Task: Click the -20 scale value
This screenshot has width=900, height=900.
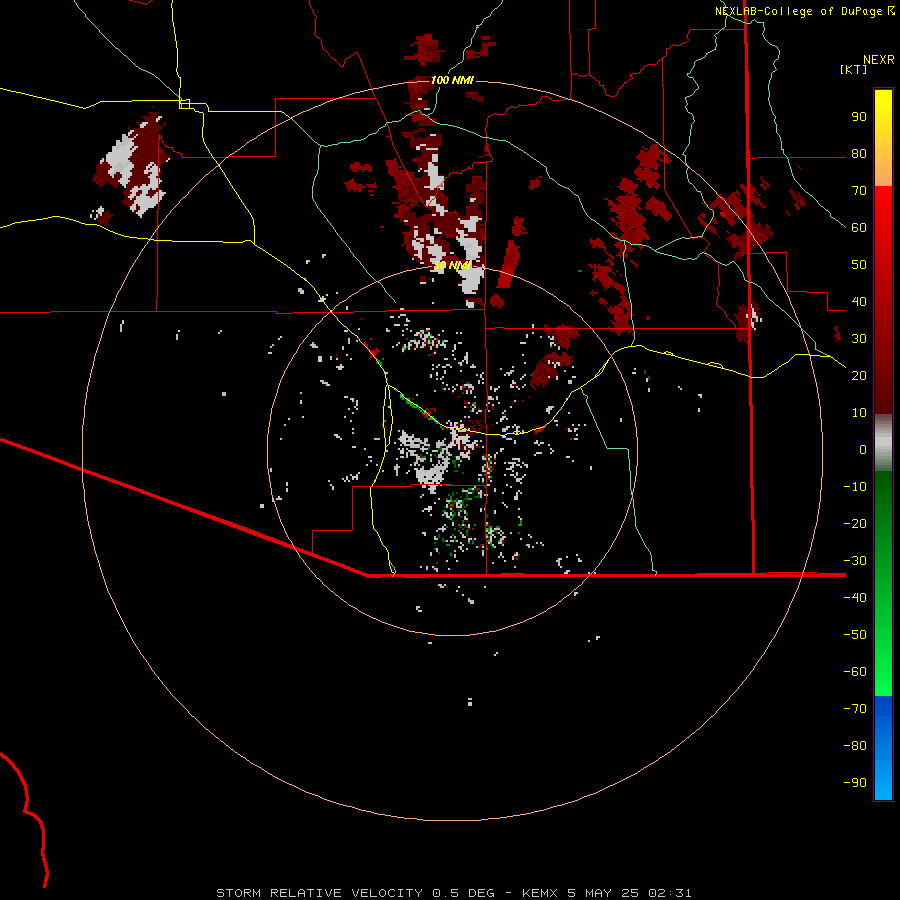Action: click(x=855, y=523)
